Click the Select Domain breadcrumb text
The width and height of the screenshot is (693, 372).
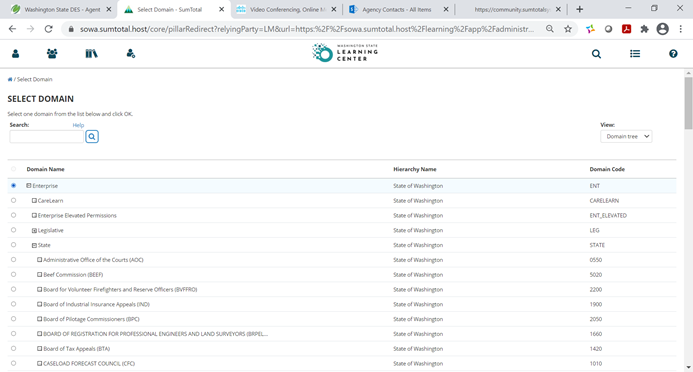(x=34, y=80)
